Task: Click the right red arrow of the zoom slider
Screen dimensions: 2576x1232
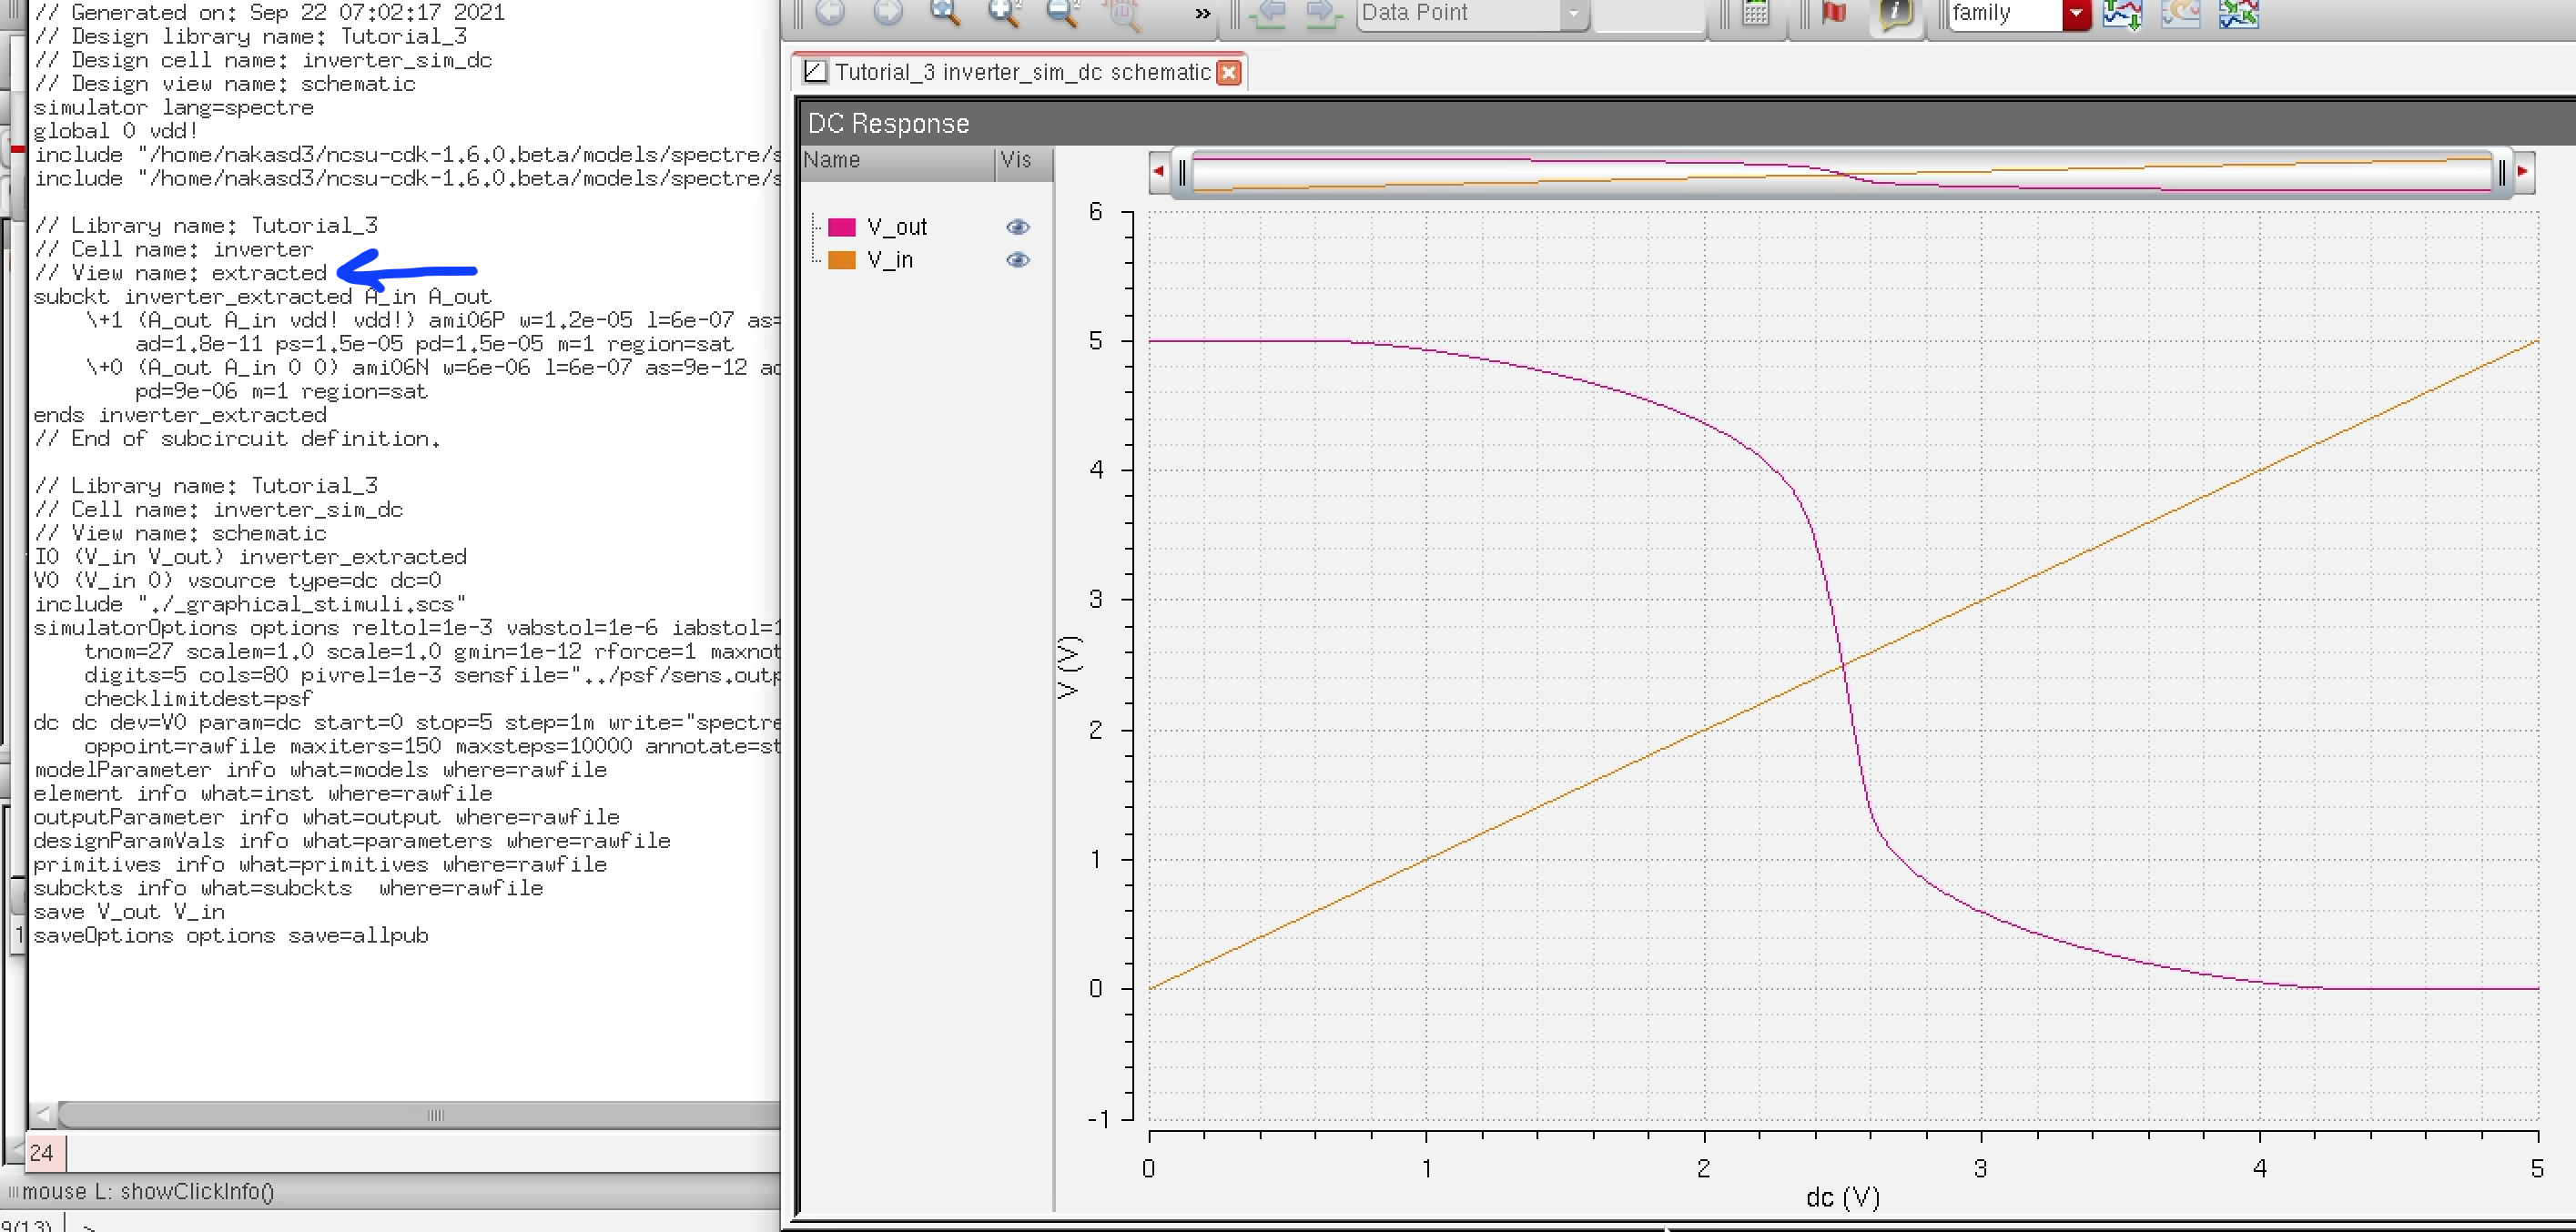Action: 2523,172
